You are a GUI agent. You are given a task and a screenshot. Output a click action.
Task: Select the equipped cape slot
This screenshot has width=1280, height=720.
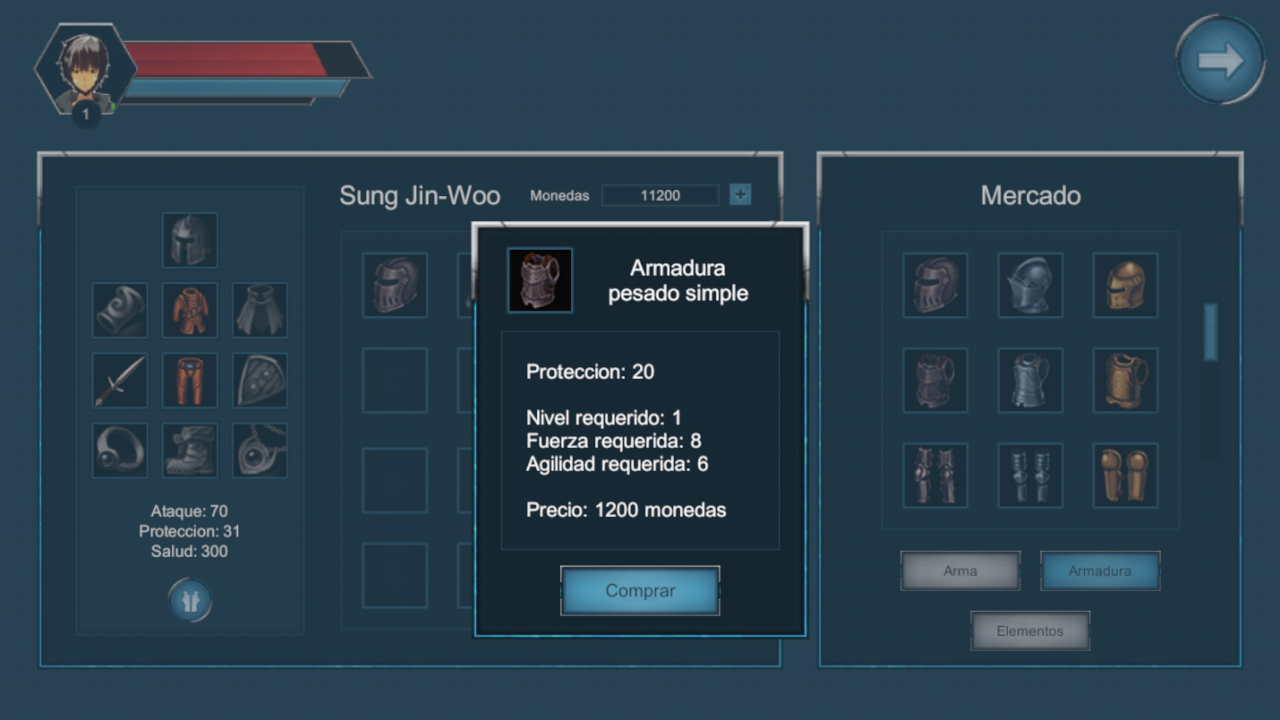[x=260, y=310]
